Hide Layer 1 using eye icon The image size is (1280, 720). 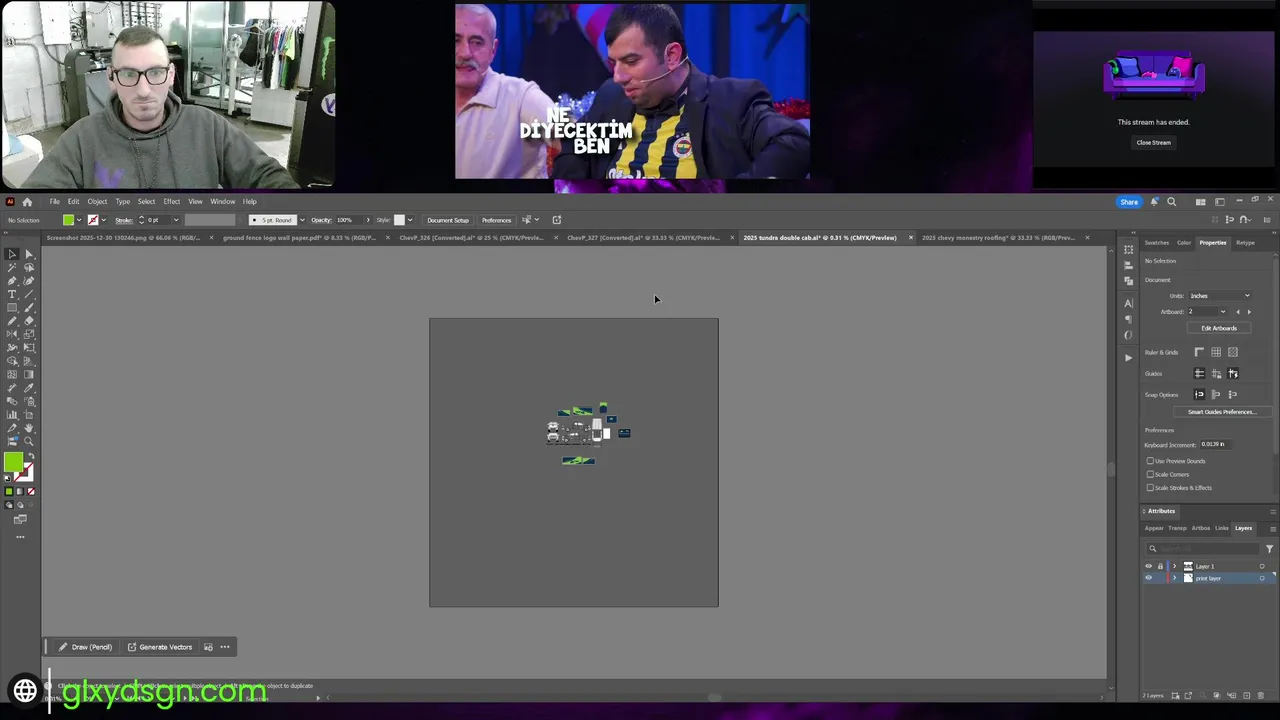point(1148,566)
